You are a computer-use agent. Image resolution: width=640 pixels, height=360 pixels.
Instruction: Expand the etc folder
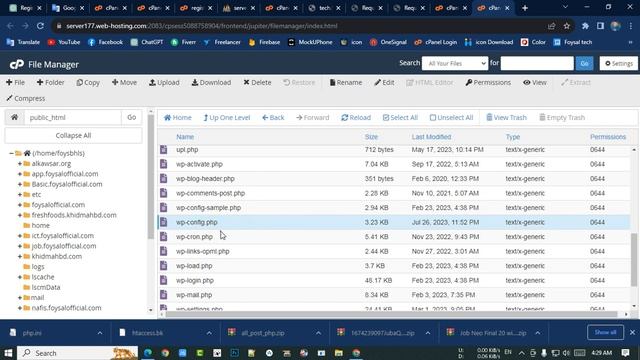[x=20, y=195]
